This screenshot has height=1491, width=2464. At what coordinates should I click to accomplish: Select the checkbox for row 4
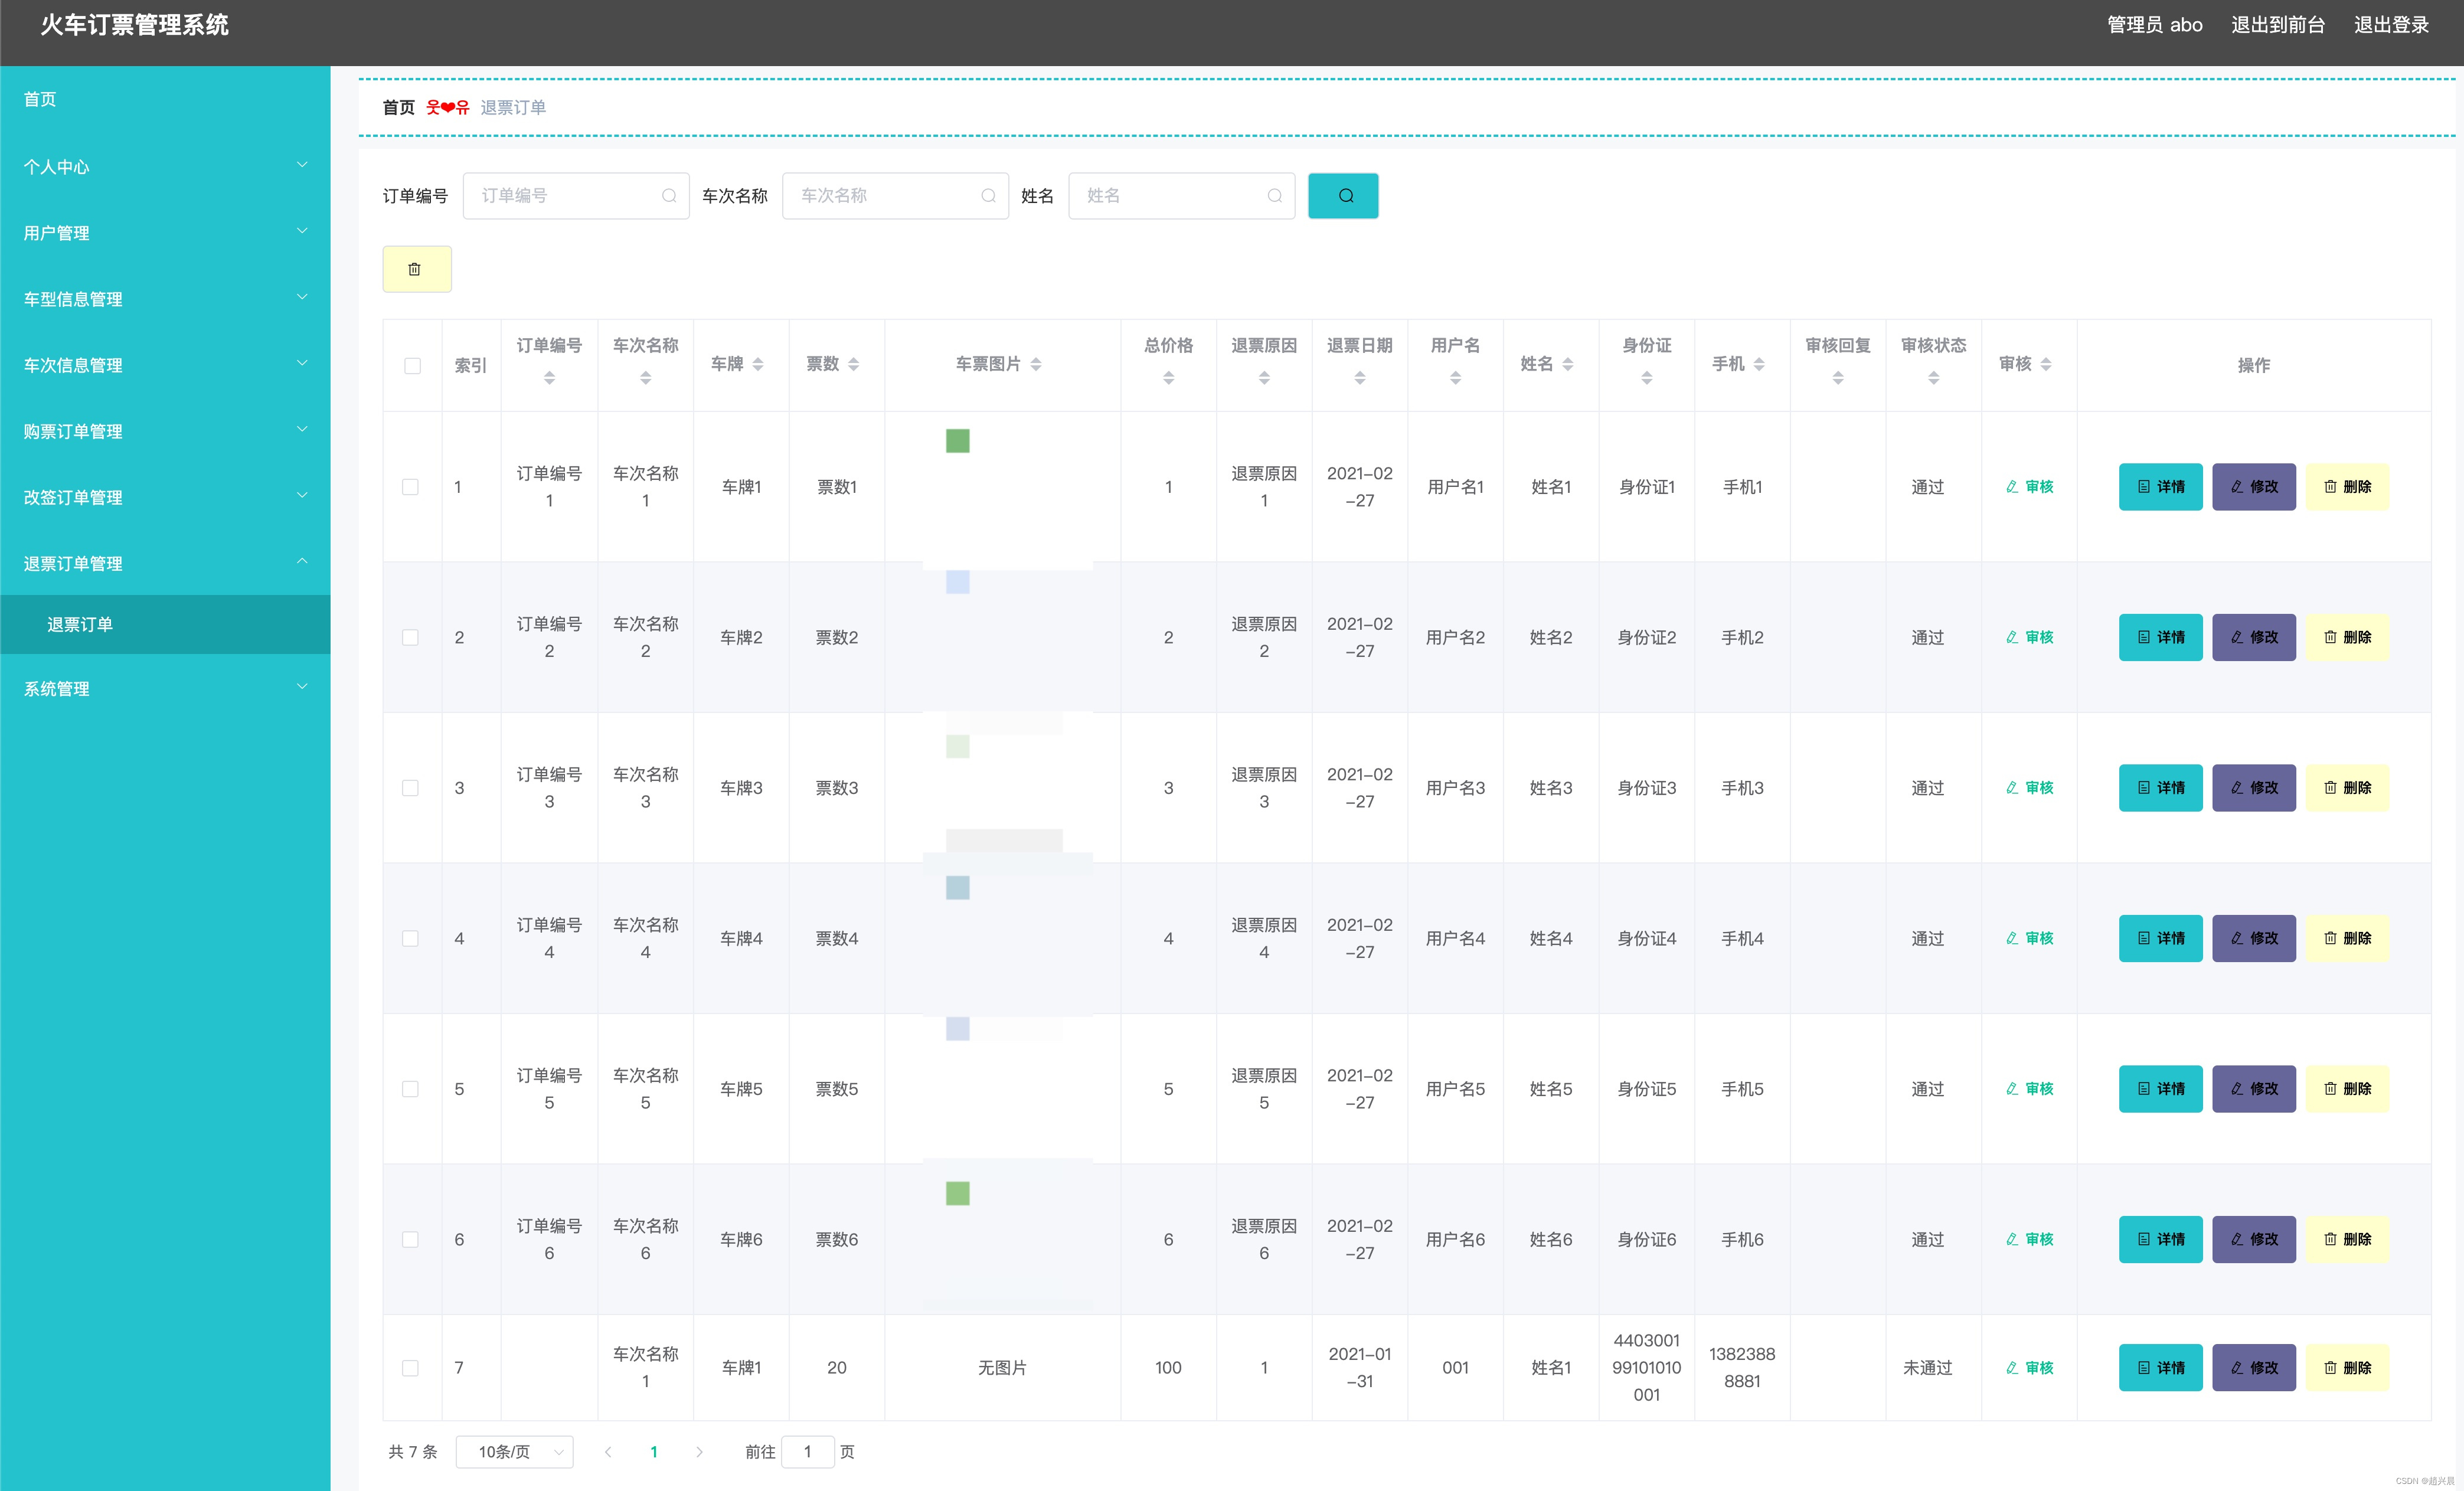[x=410, y=938]
